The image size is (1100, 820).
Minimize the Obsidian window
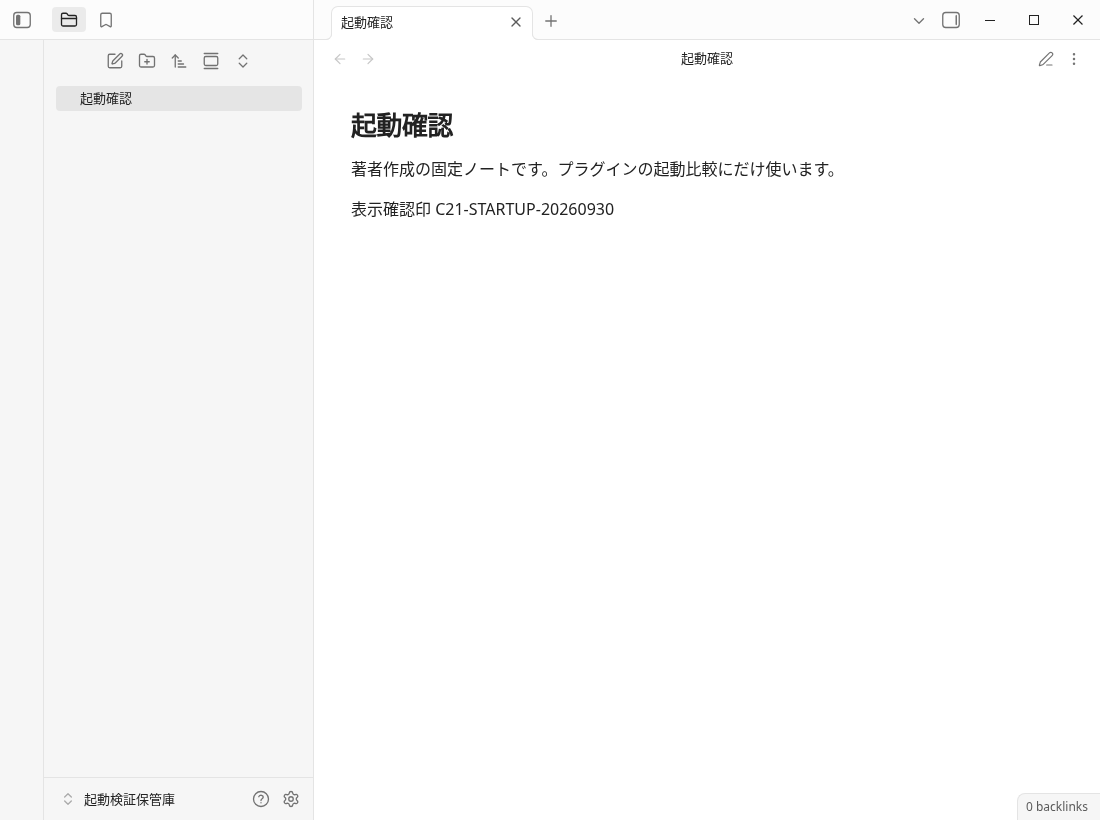point(990,20)
